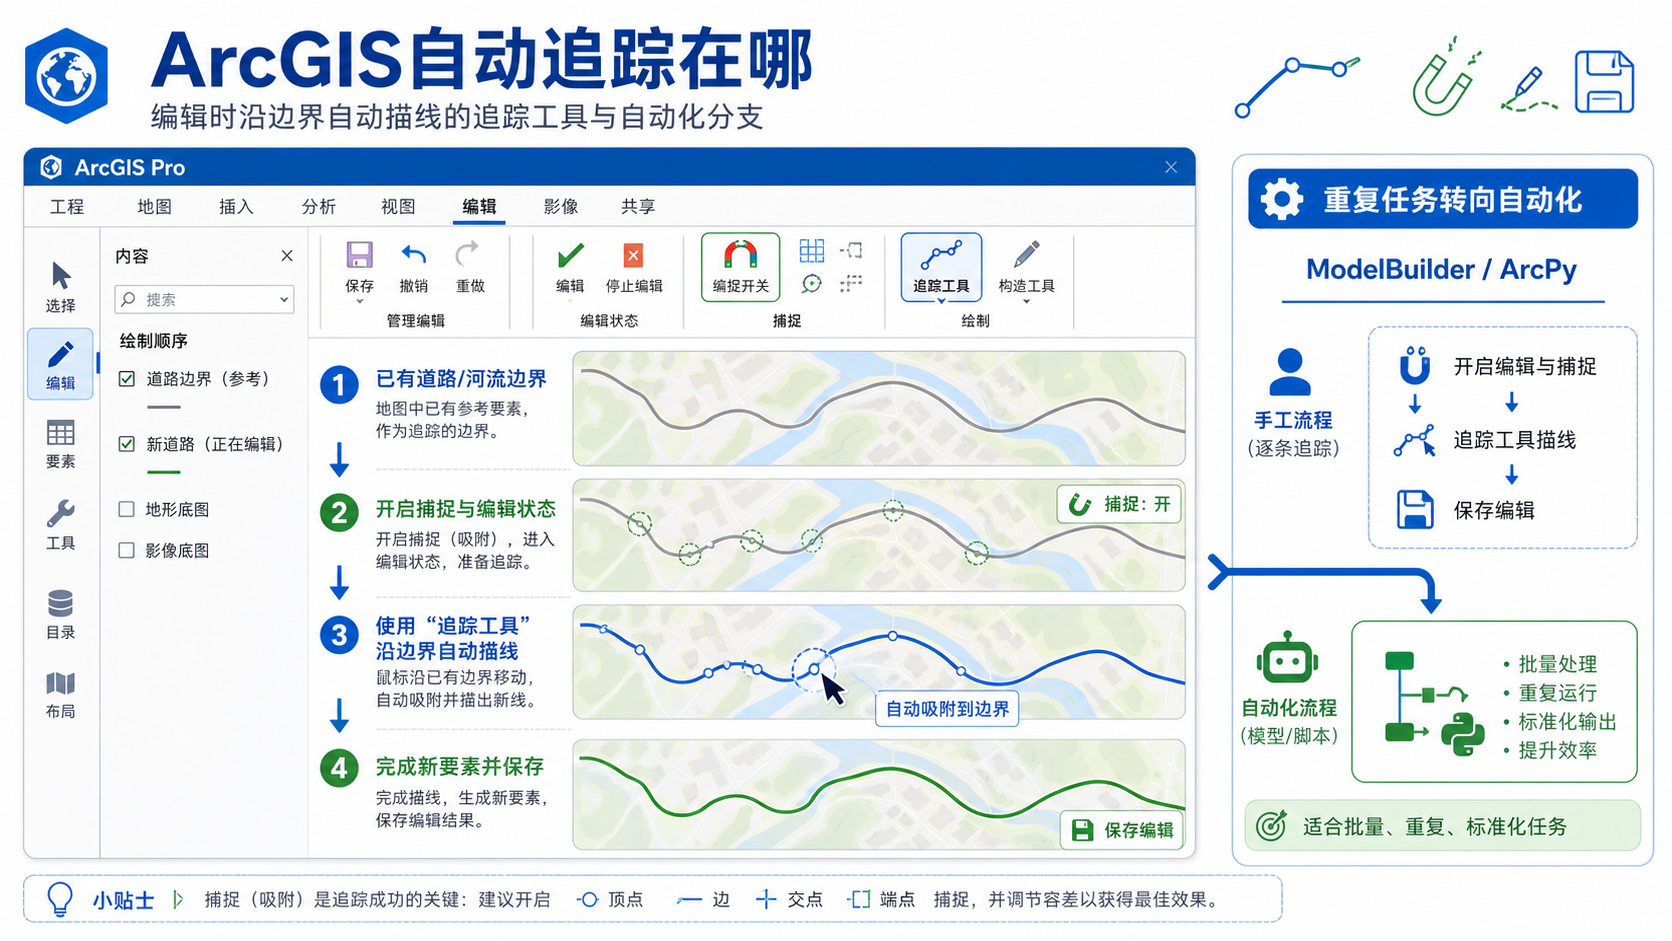
Task: Click the ArcGIS Pro title bar globe icon
Action: (51, 167)
